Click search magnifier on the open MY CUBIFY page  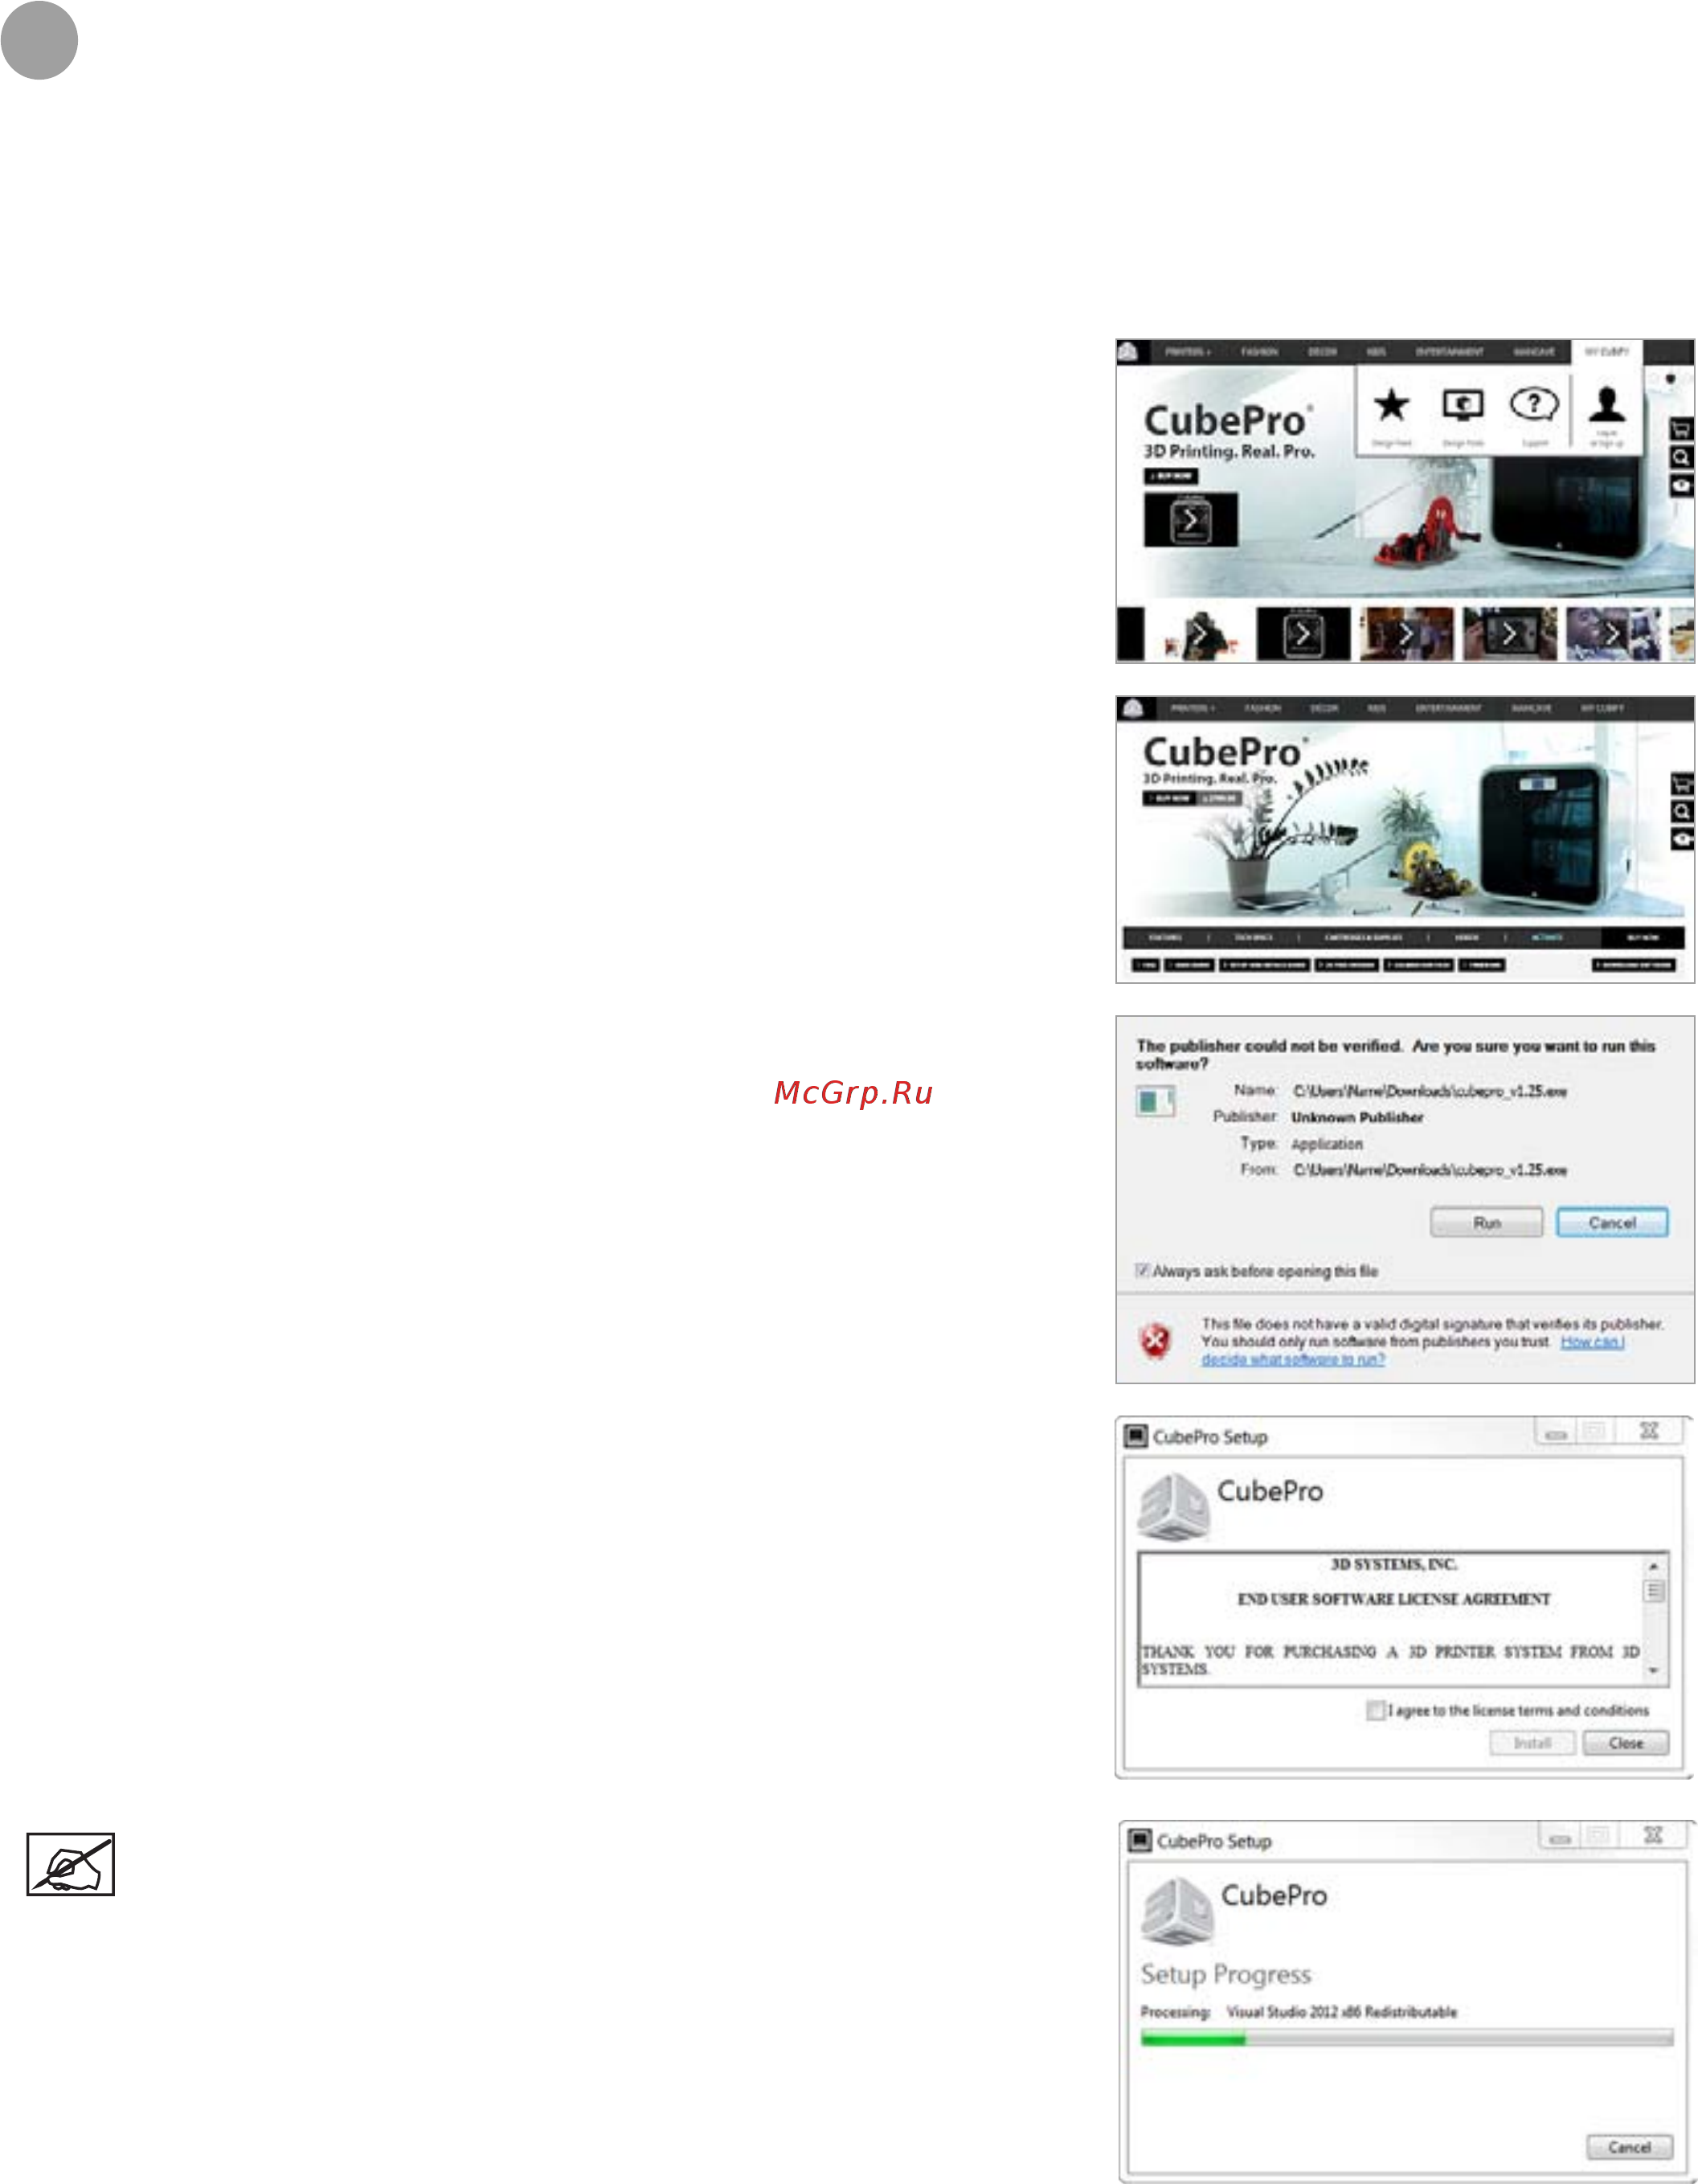tap(1681, 458)
